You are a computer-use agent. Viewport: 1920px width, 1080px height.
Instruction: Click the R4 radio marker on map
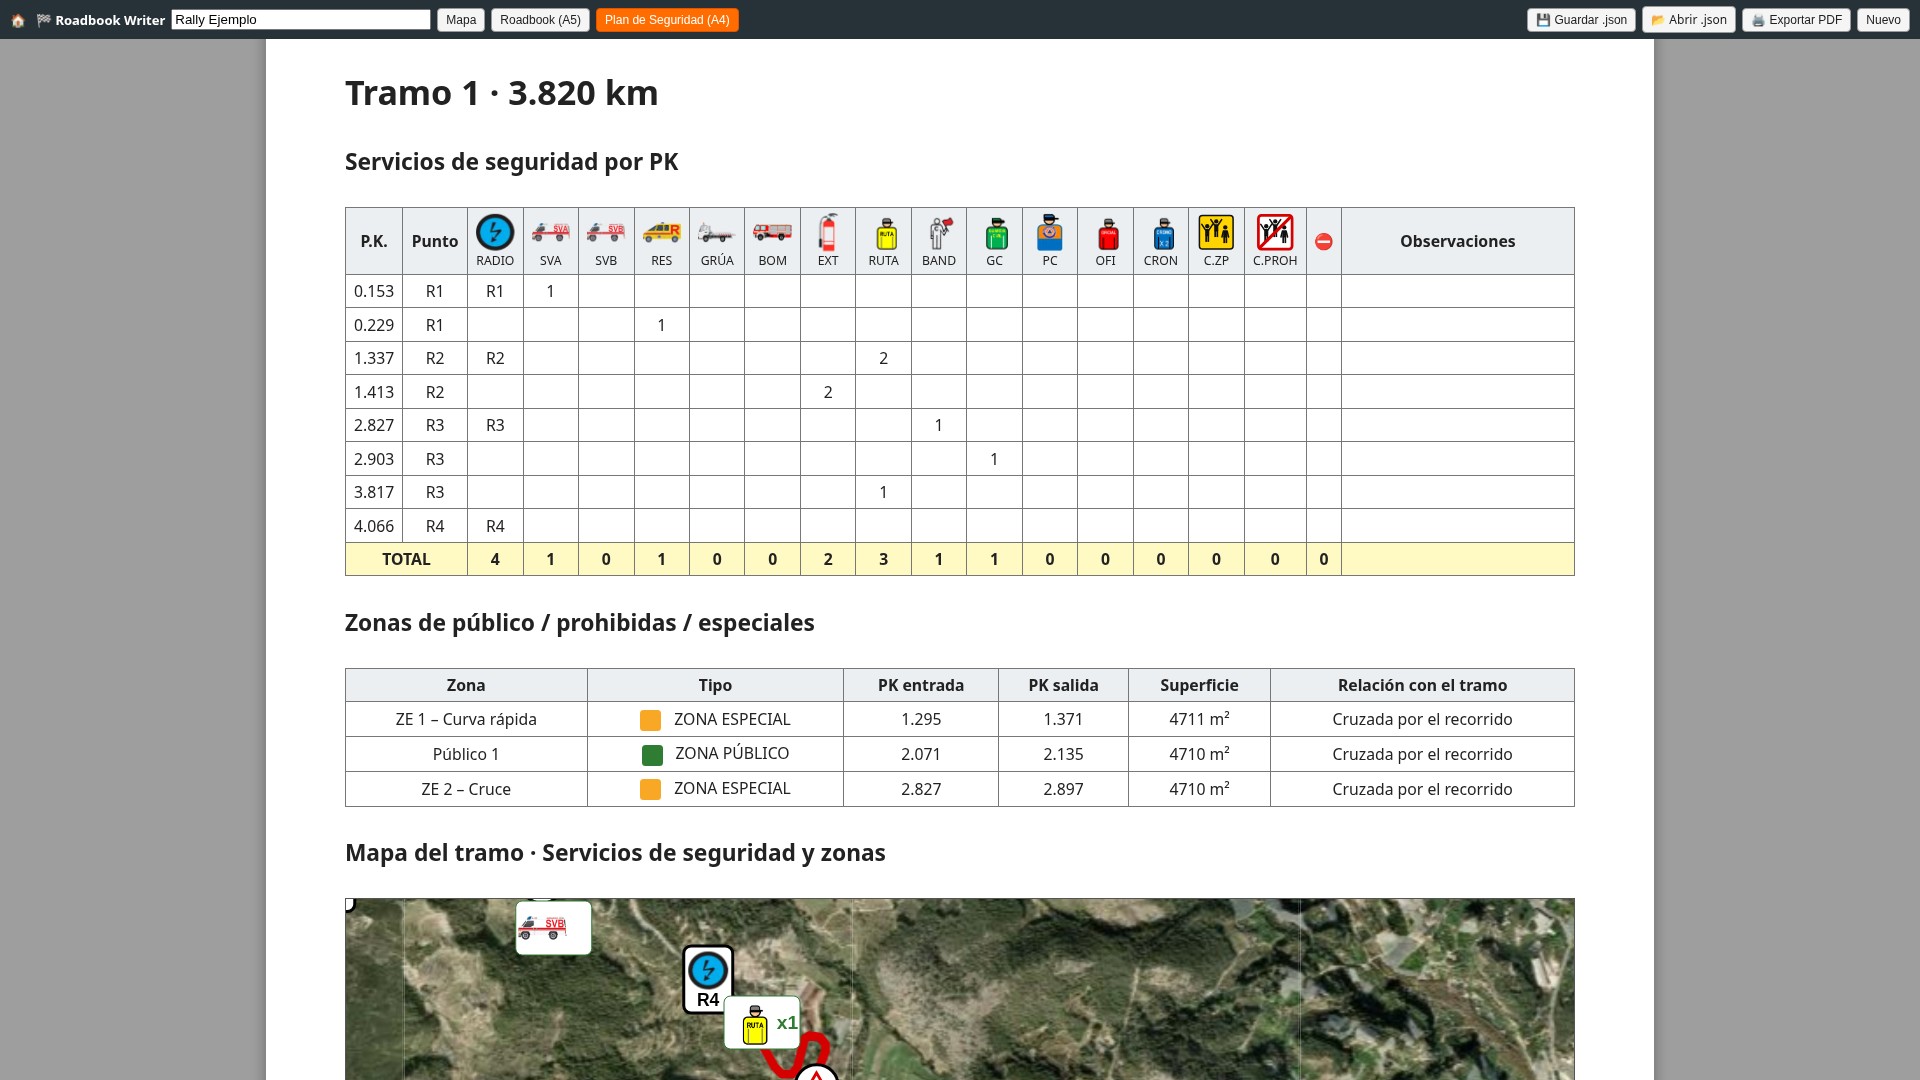[x=708, y=979]
